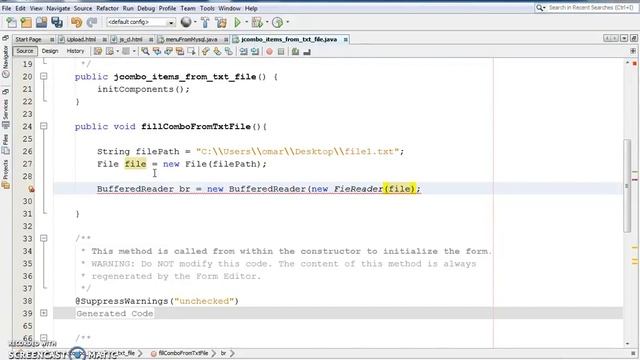Click the Find Selection magnifier icon

(145, 51)
